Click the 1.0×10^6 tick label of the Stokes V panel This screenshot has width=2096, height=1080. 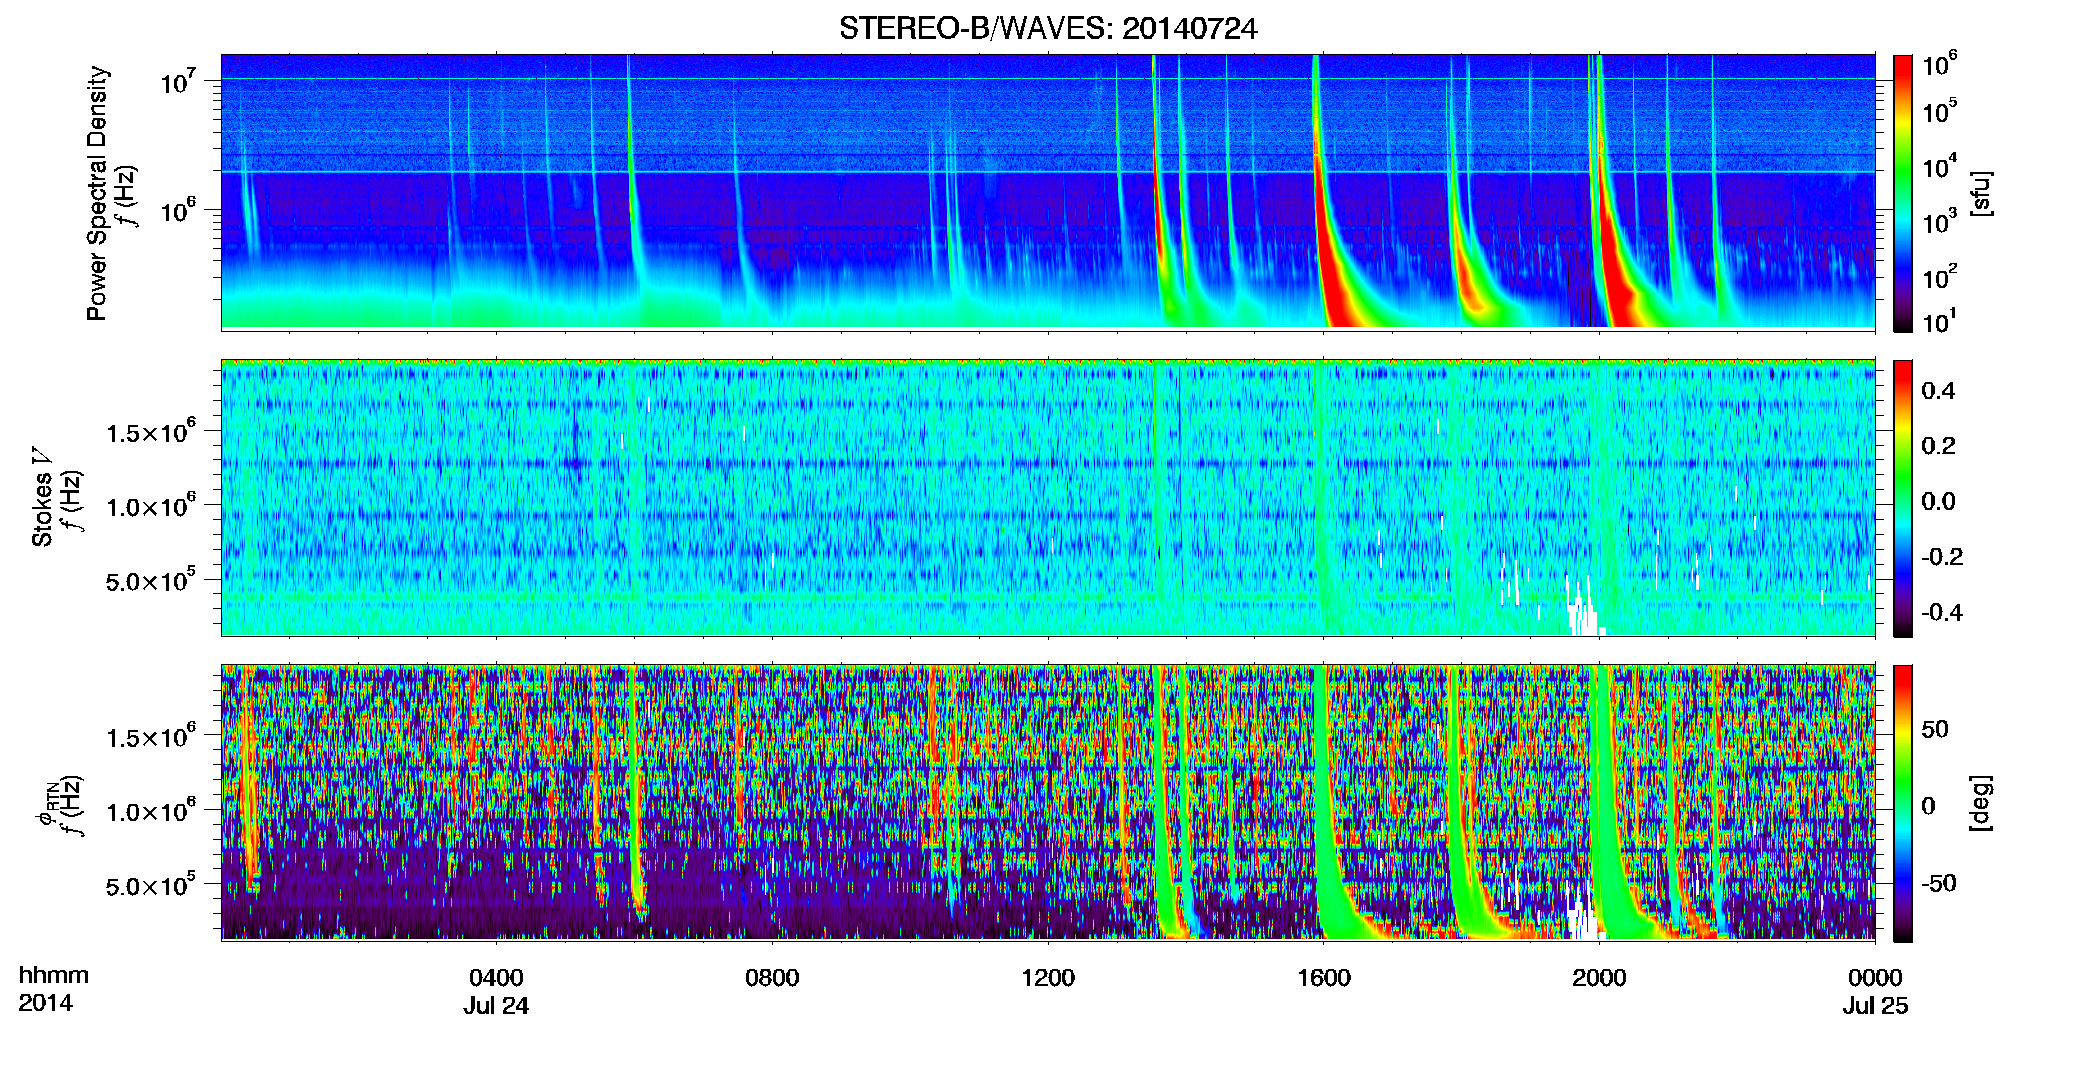tap(151, 506)
